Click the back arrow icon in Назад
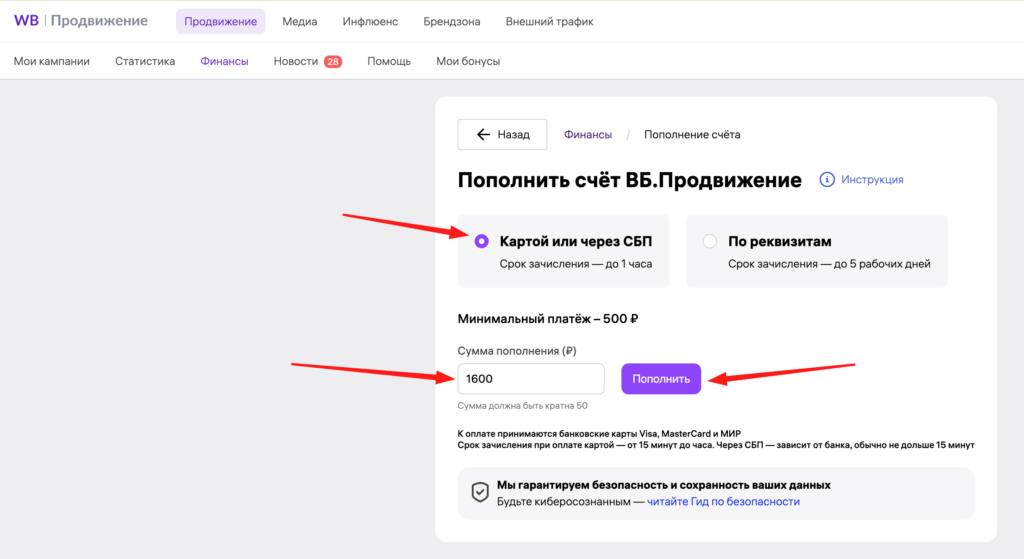This screenshot has height=559, width=1024. (x=483, y=135)
